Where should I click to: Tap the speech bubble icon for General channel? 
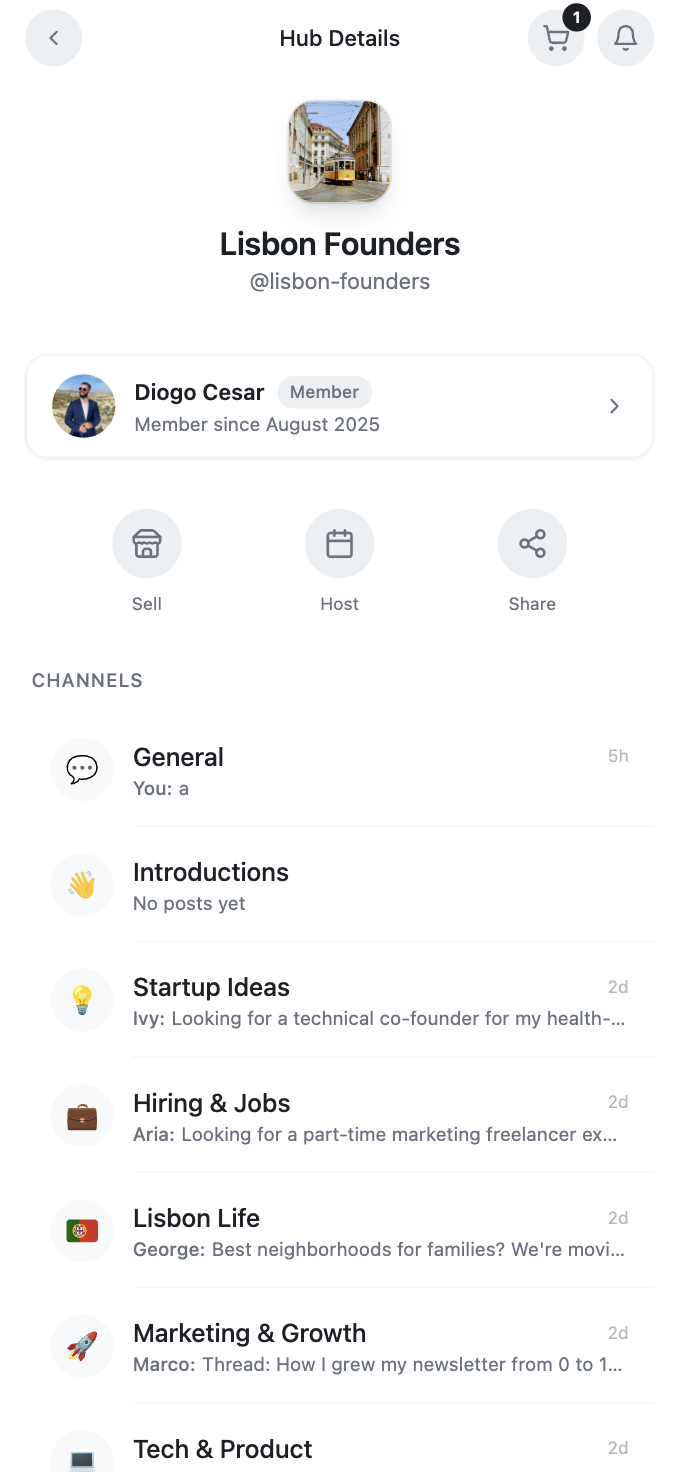click(x=81, y=769)
